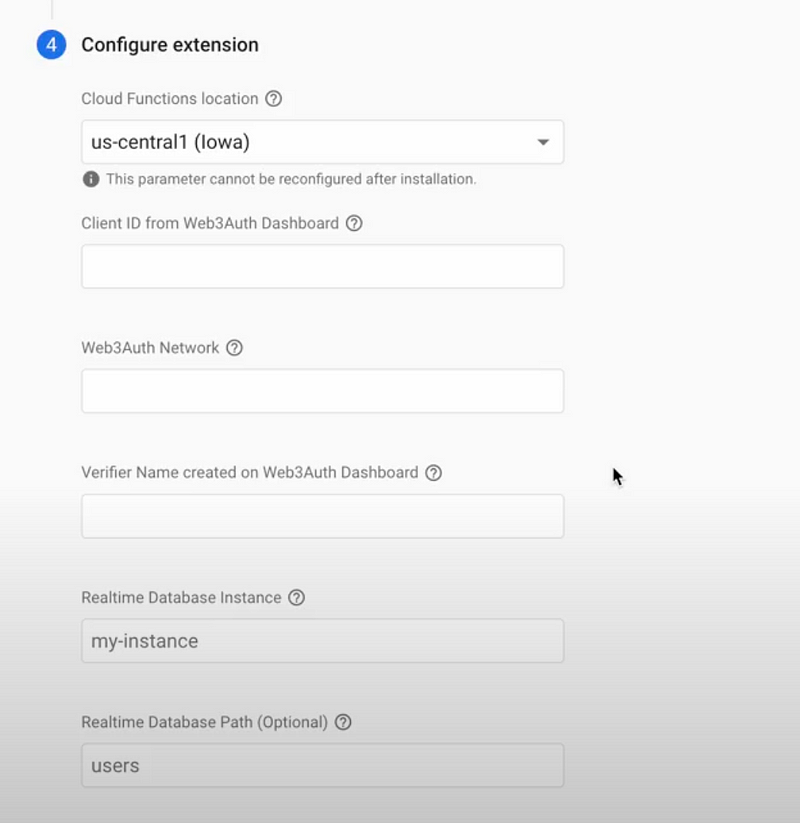Open help tooltip for Client ID from Web3Auth Dashboard

(x=354, y=223)
